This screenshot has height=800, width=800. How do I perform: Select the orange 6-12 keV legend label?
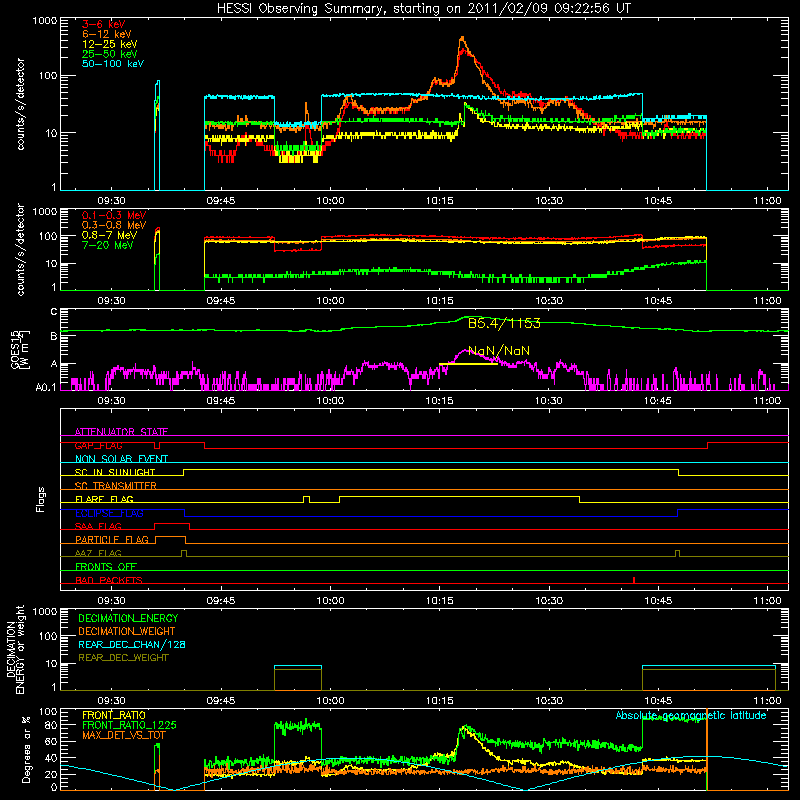coord(107,34)
